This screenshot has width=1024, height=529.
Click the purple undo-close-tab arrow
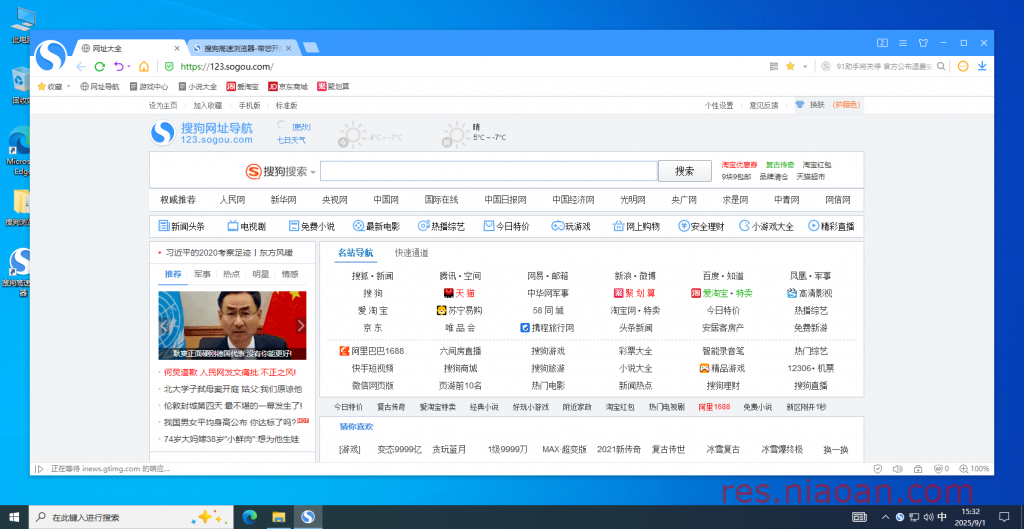click(x=118, y=67)
